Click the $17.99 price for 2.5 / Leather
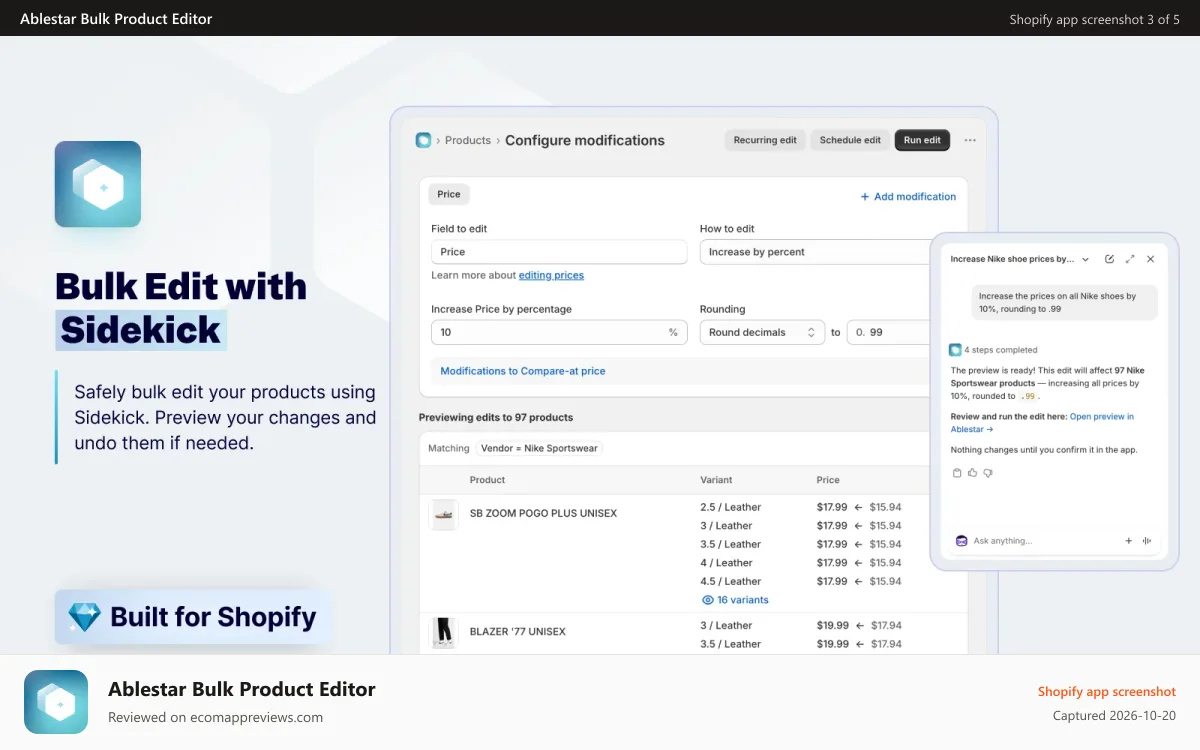 [832, 507]
